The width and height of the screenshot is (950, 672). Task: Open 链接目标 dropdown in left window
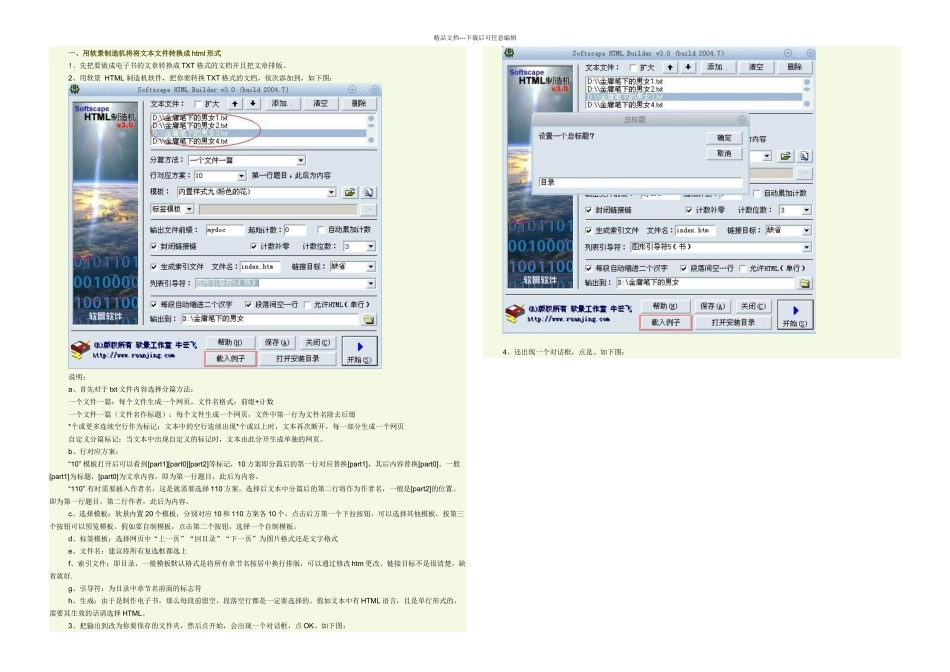(x=371, y=267)
